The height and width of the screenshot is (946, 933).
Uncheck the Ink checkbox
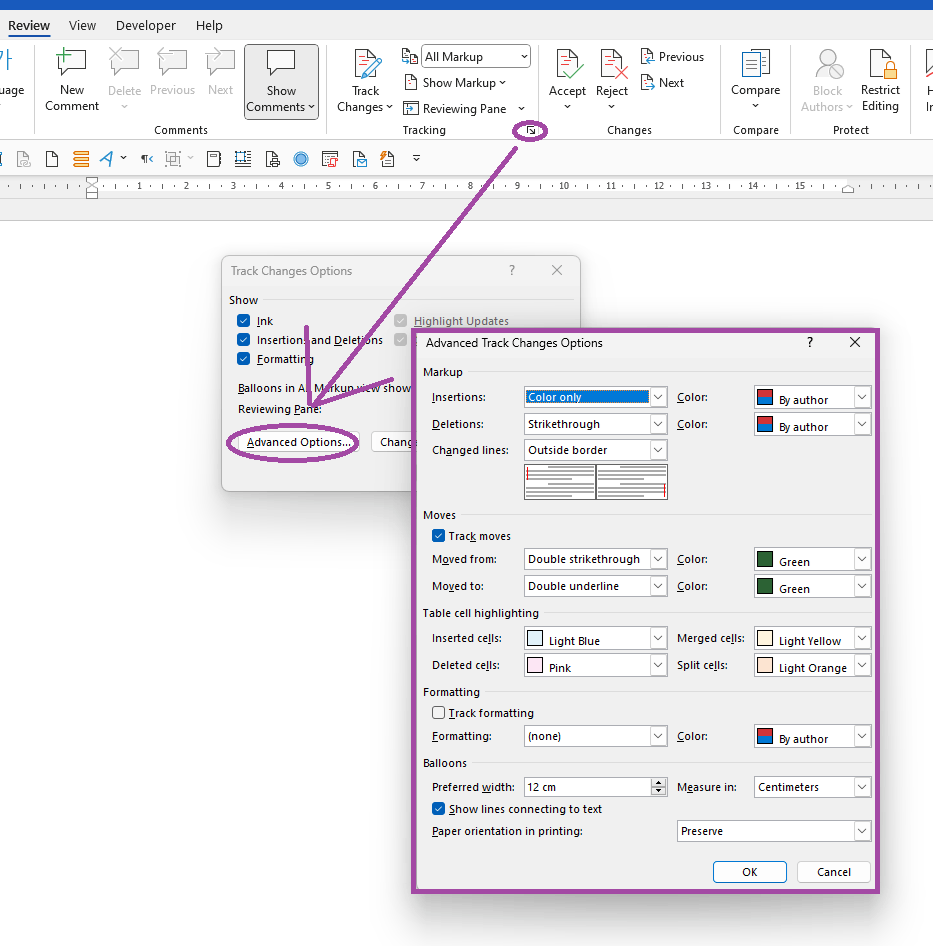pos(243,320)
